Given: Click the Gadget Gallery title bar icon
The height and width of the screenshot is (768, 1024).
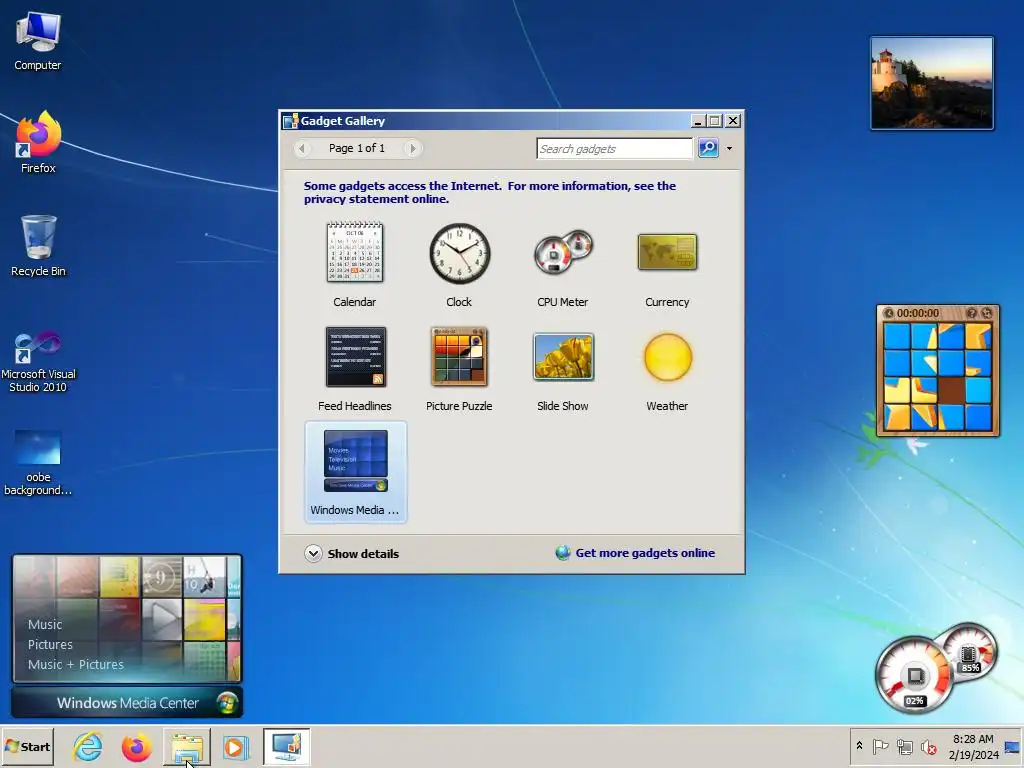Looking at the screenshot, I should coord(291,121).
